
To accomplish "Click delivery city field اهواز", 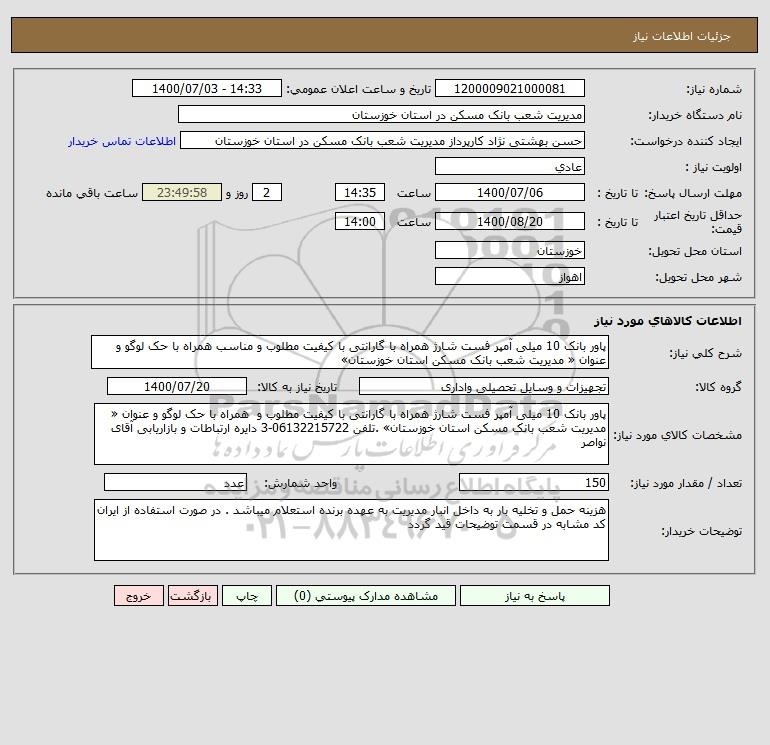I will pyautogui.click(x=510, y=276).
